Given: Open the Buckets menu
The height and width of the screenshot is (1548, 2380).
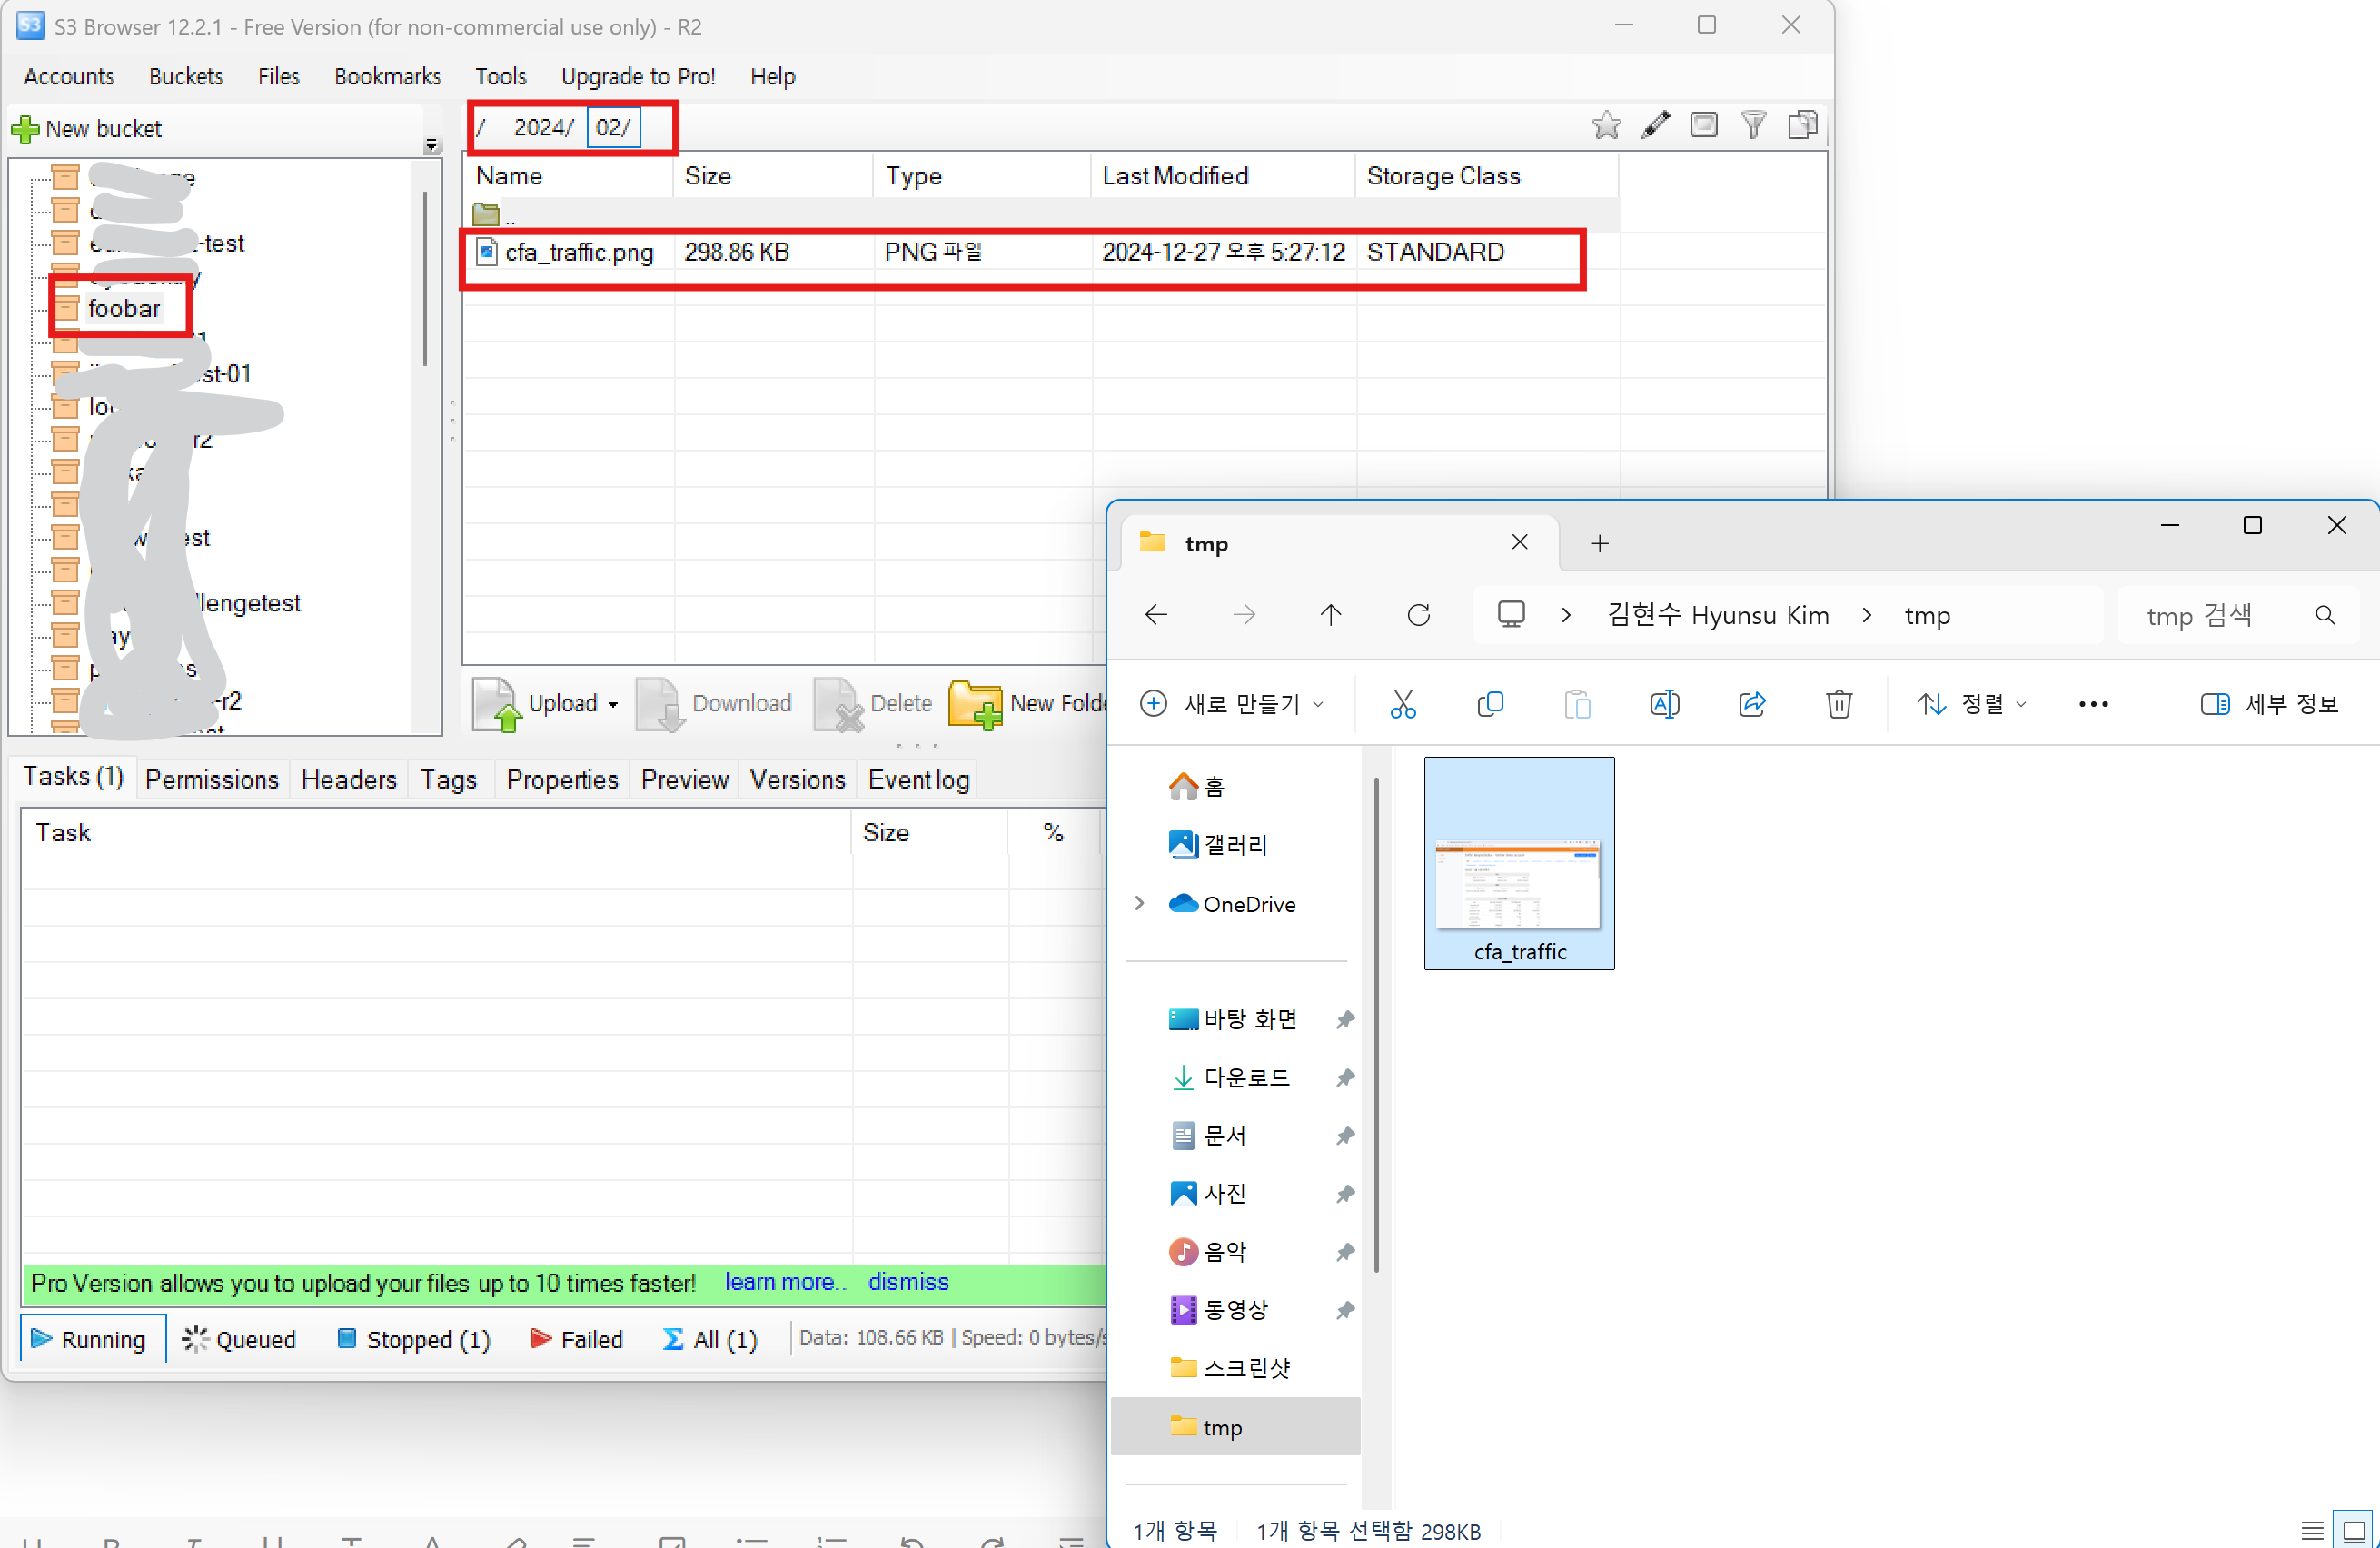Looking at the screenshot, I should click(186, 76).
